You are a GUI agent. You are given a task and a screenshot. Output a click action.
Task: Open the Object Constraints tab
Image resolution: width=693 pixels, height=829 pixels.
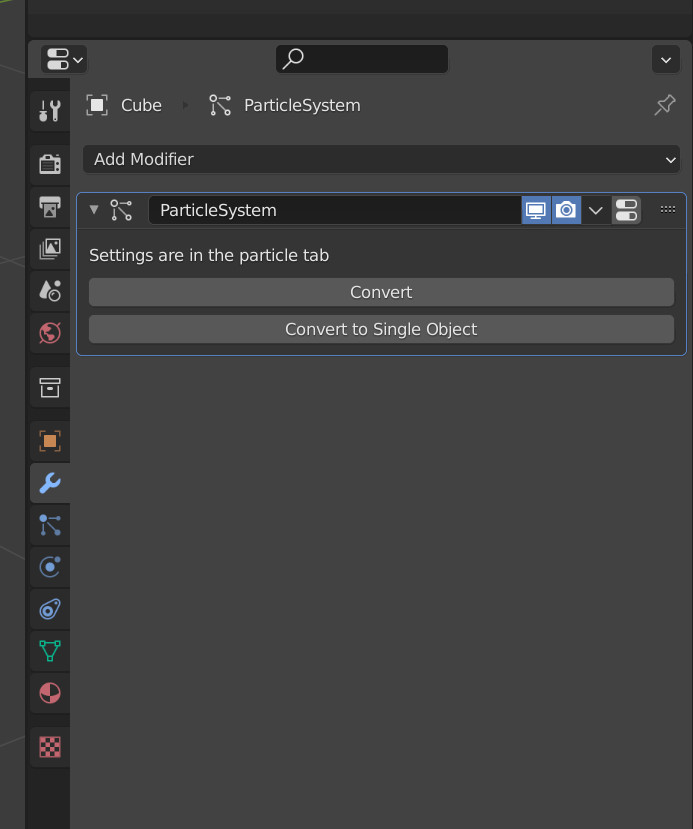[50, 609]
